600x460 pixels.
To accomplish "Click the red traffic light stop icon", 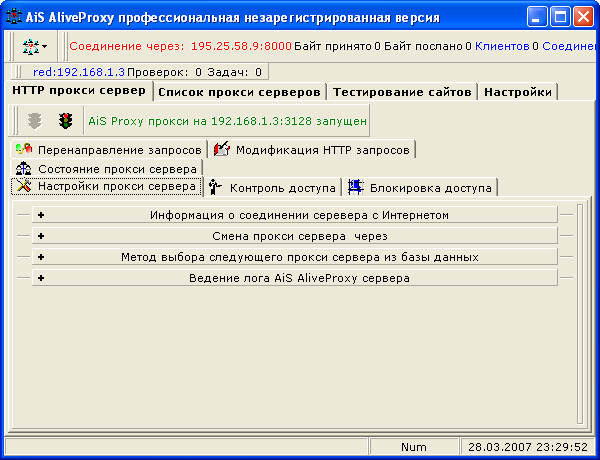I will click(65, 121).
